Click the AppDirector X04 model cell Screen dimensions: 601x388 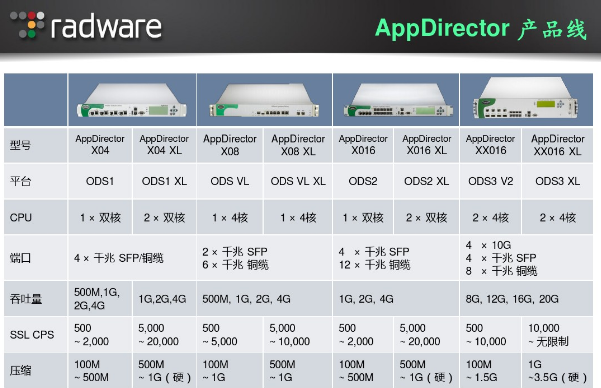pos(100,145)
